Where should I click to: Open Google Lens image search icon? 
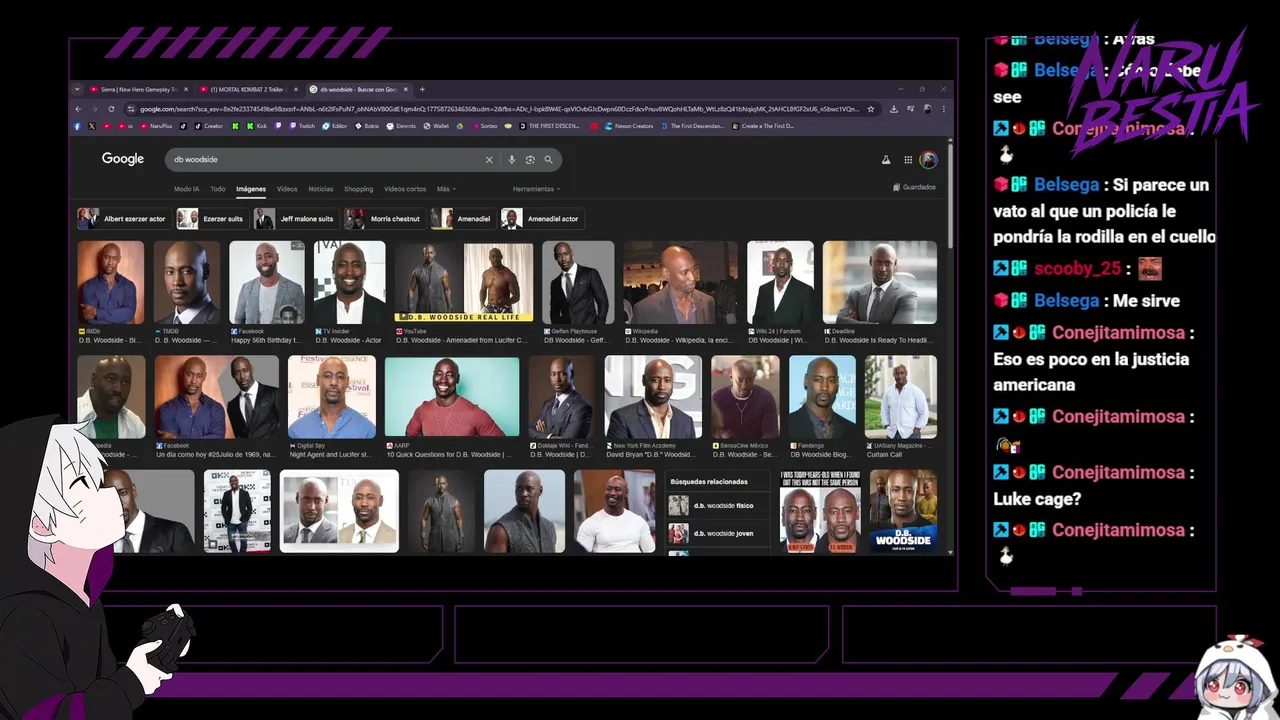coord(530,159)
